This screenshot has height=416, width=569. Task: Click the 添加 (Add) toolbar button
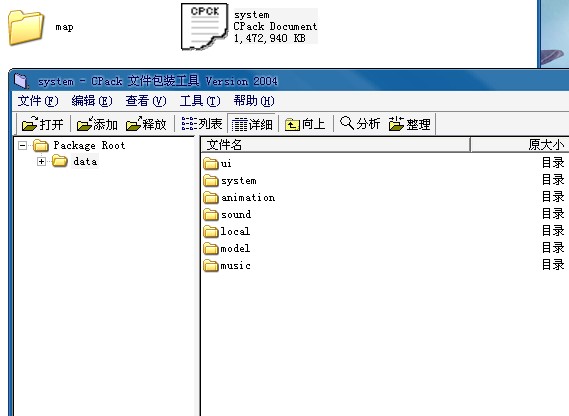coord(97,125)
